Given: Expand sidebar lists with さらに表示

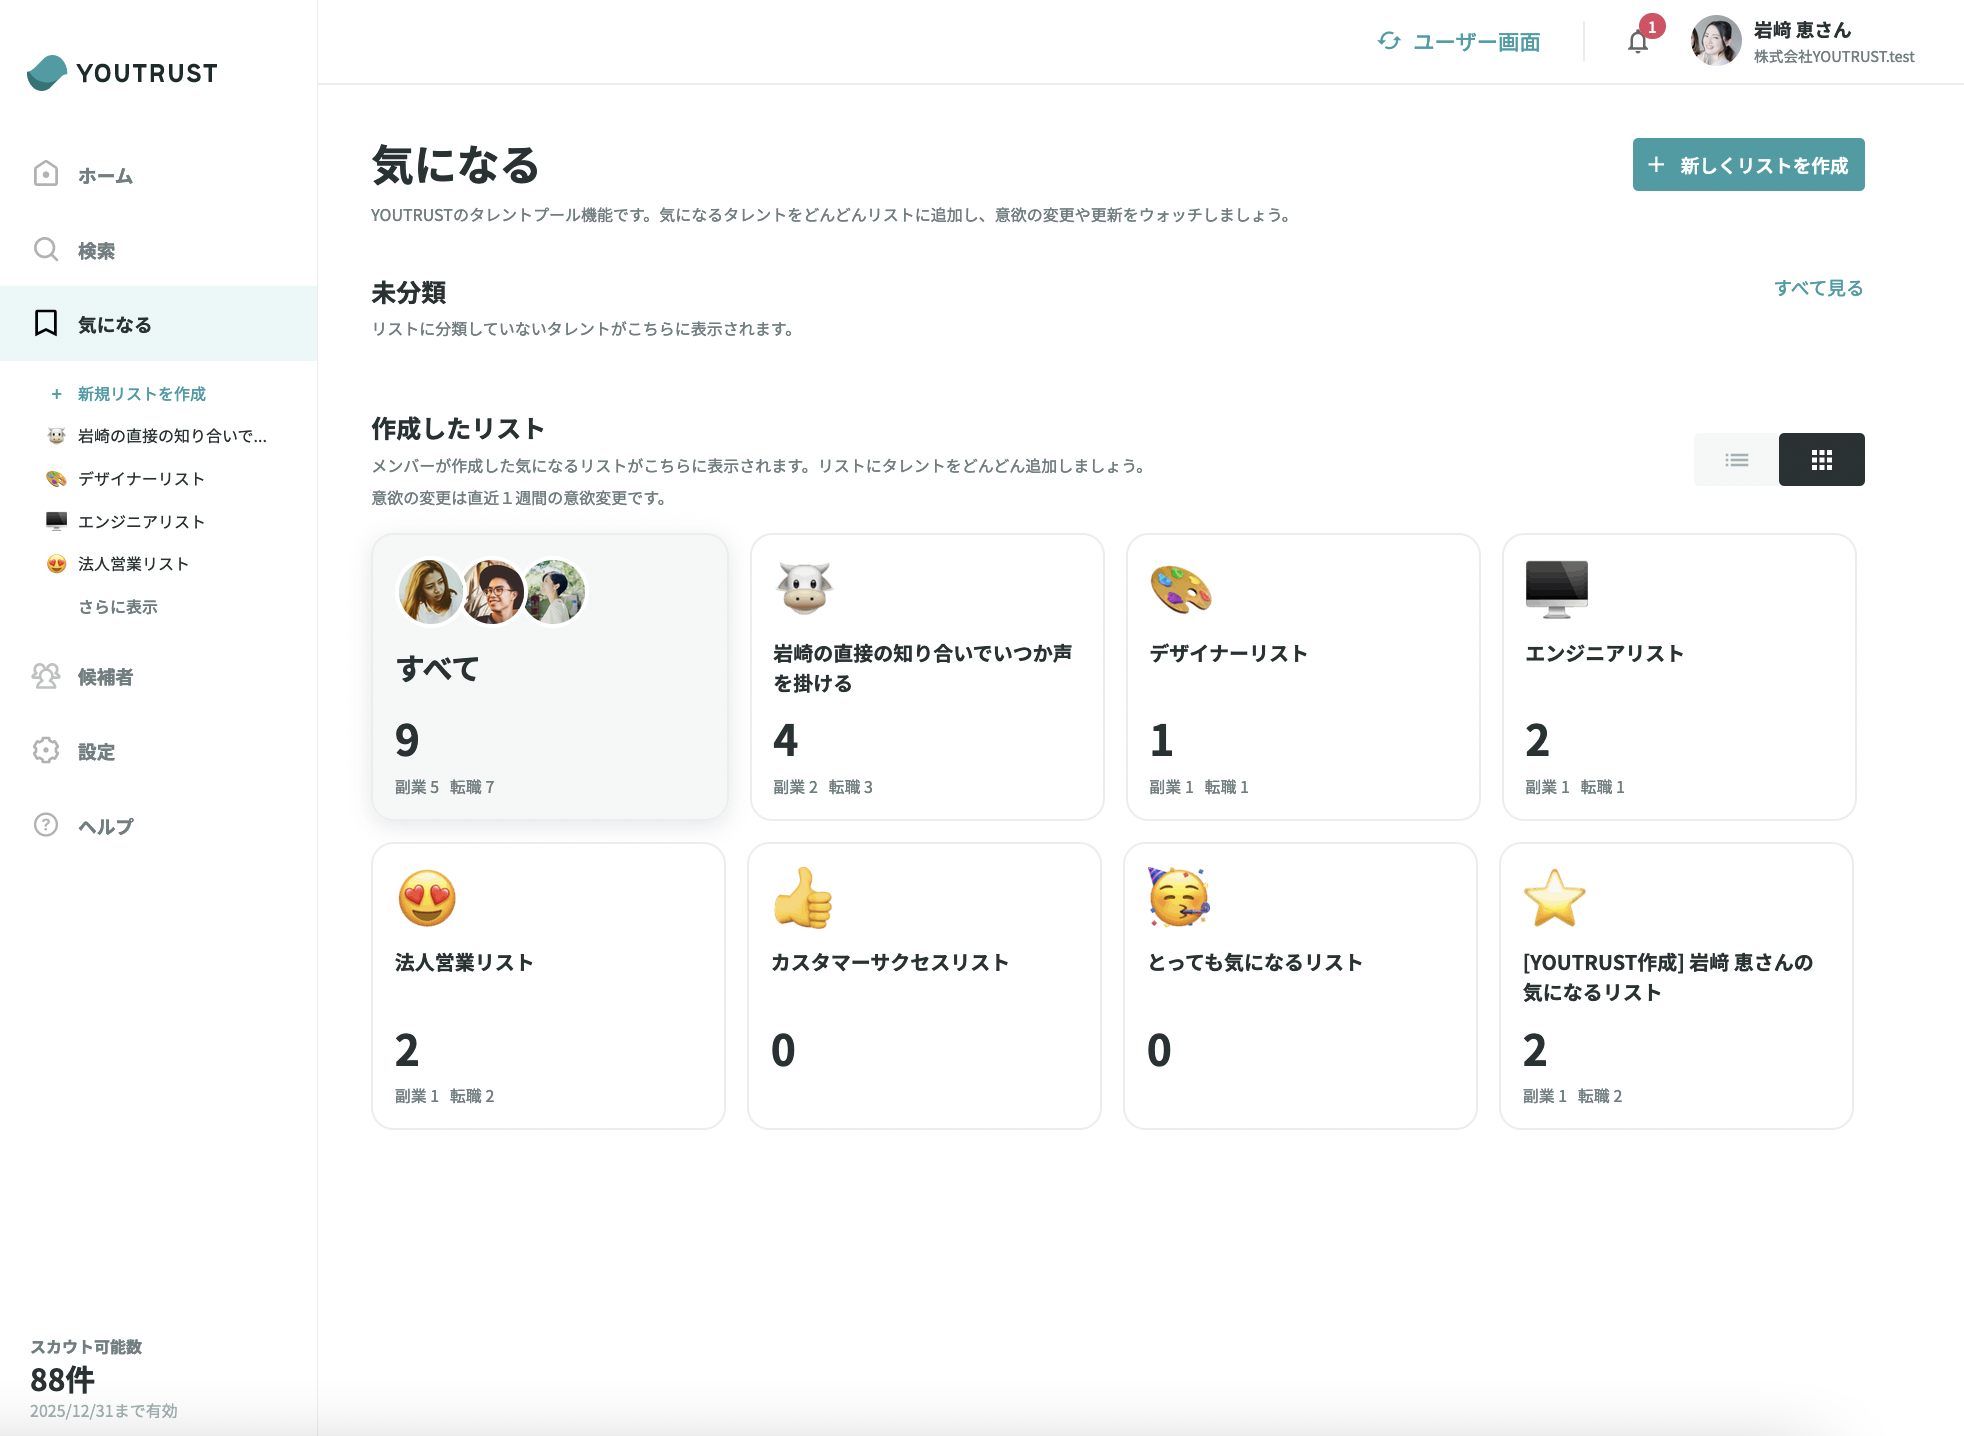Looking at the screenshot, I should tap(118, 607).
